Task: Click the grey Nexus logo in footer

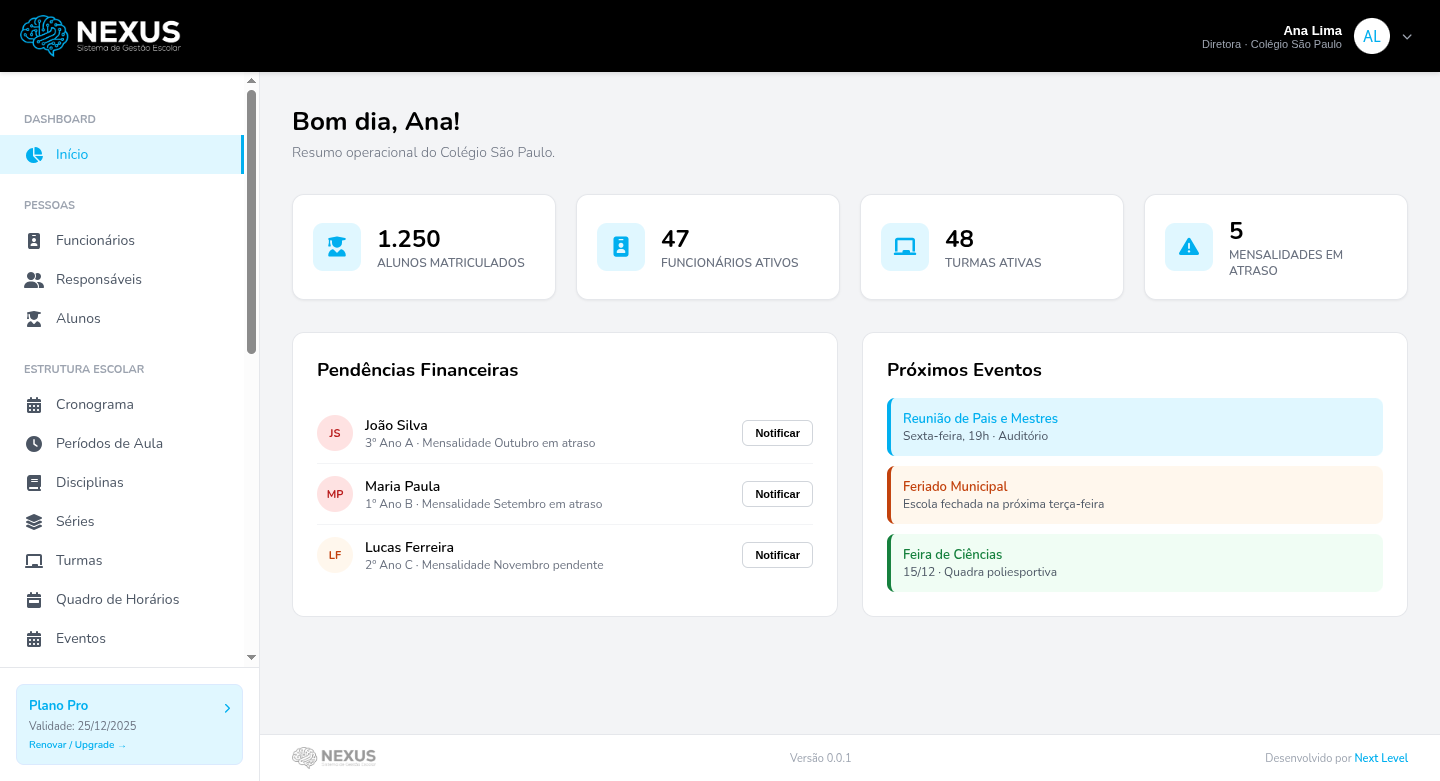Action: (334, 757)
